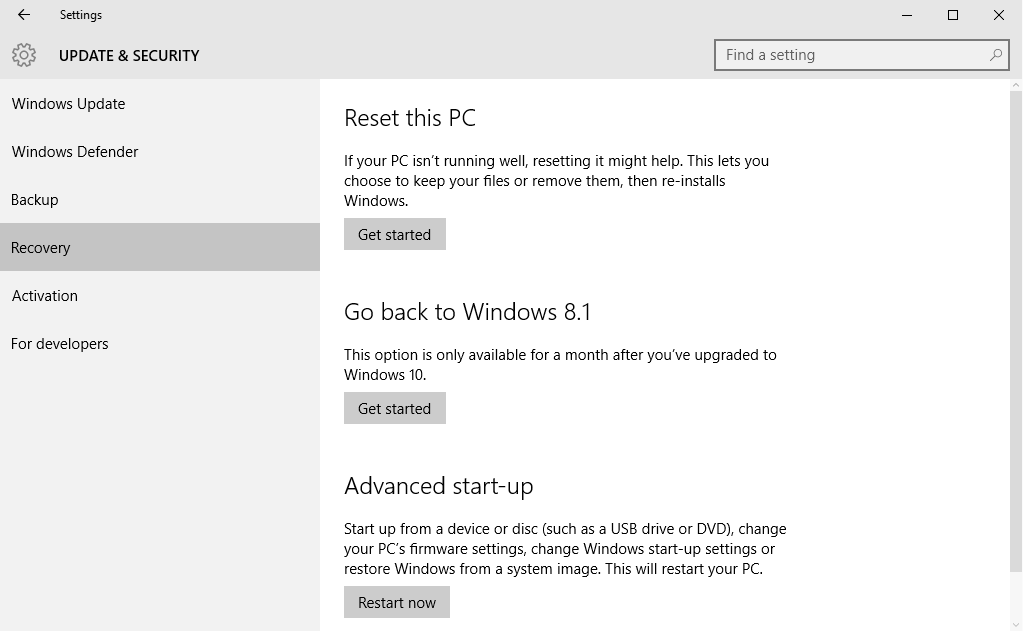Viewport: 1023px width, 631px height.
Task: Click the search magnifier icon
Action: coord(994,55)
